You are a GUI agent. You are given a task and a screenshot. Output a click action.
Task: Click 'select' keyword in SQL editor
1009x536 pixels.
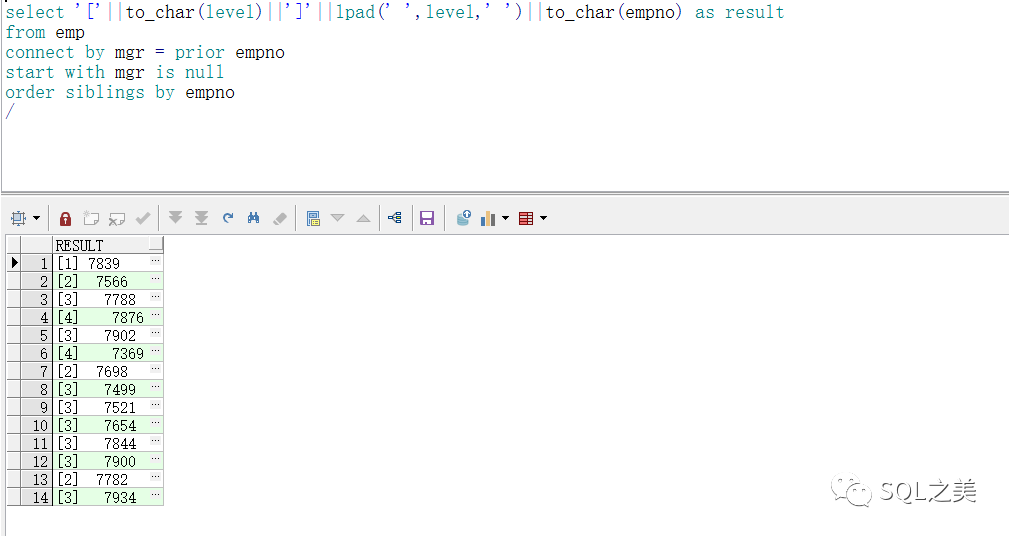pos(35,12)
